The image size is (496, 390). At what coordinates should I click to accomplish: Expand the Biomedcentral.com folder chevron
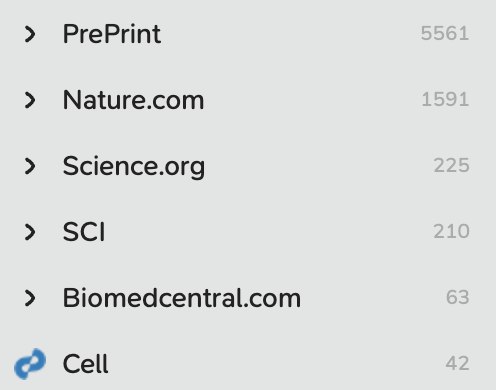point(30,298)
